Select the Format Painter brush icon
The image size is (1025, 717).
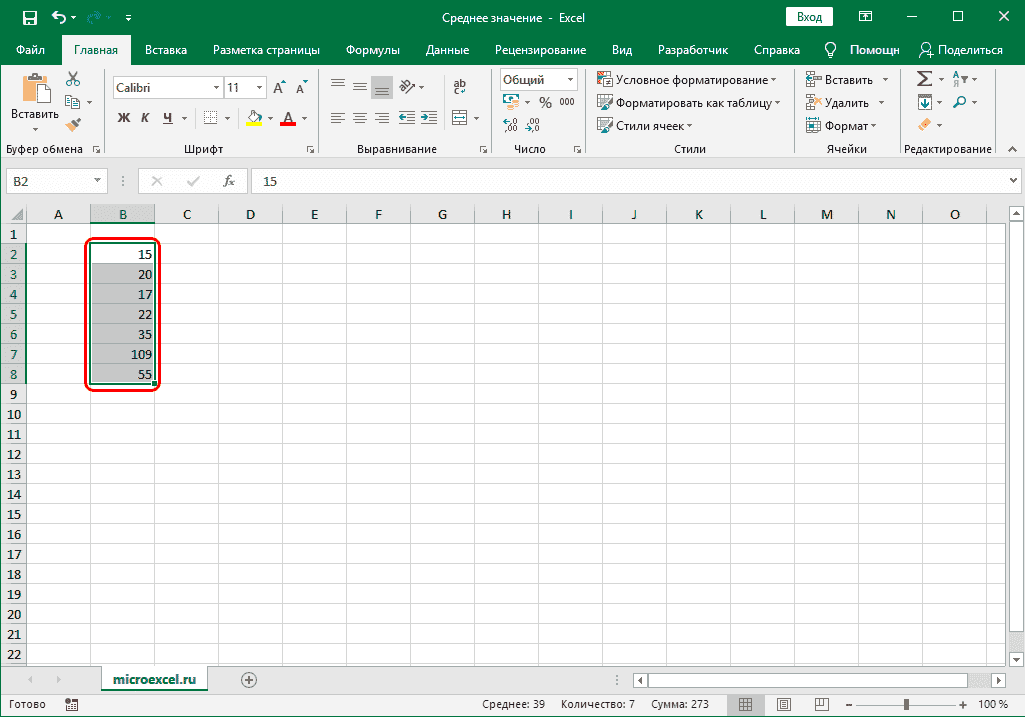(x=73, y=124)
